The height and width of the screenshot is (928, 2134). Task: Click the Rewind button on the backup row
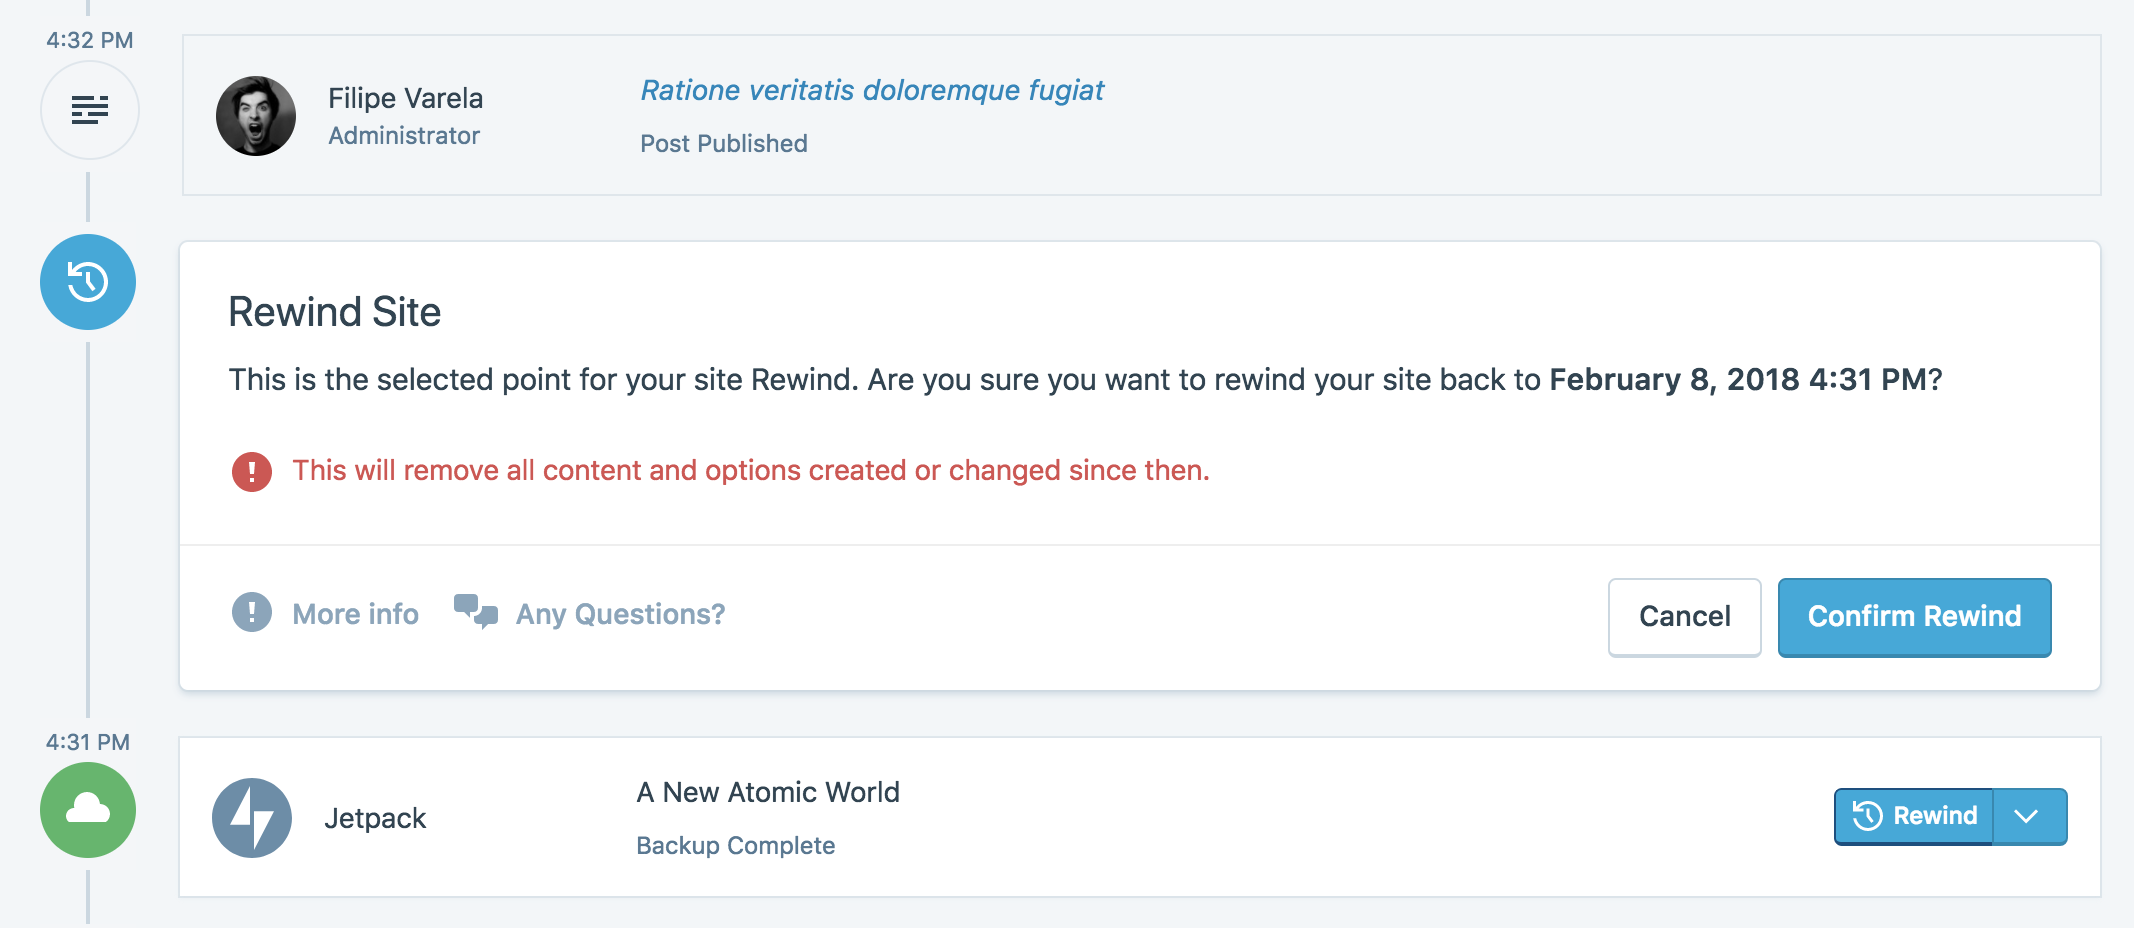point(1914,816)
